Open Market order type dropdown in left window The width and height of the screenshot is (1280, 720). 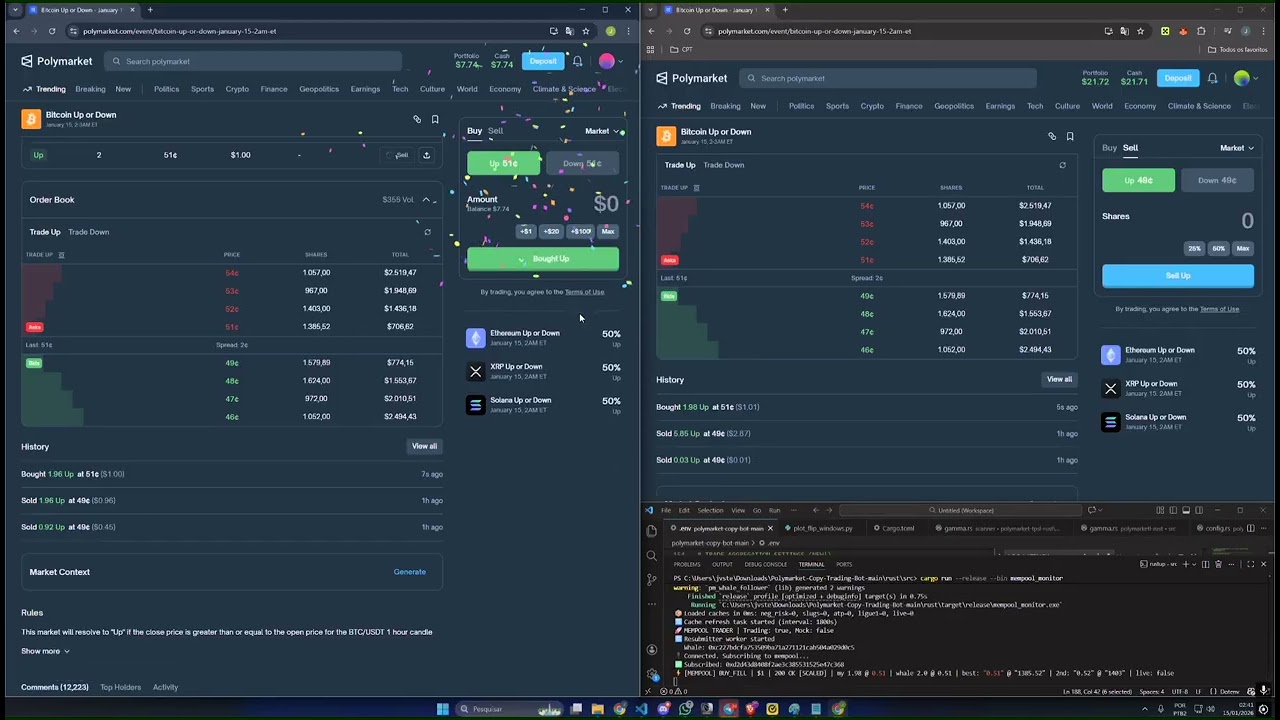click(603, 131)
